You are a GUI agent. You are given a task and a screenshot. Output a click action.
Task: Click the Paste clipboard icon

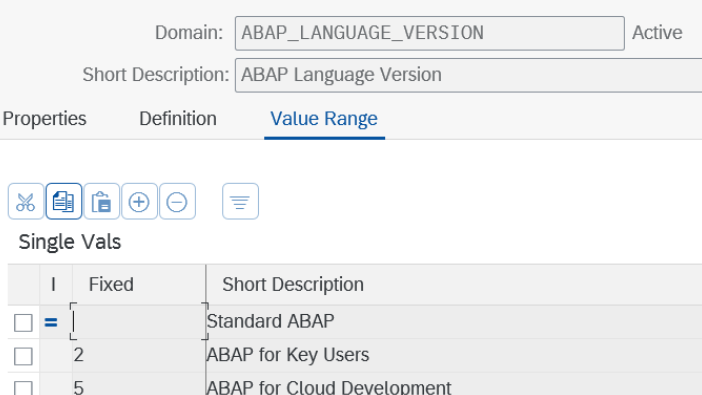[x=102, y=202]
